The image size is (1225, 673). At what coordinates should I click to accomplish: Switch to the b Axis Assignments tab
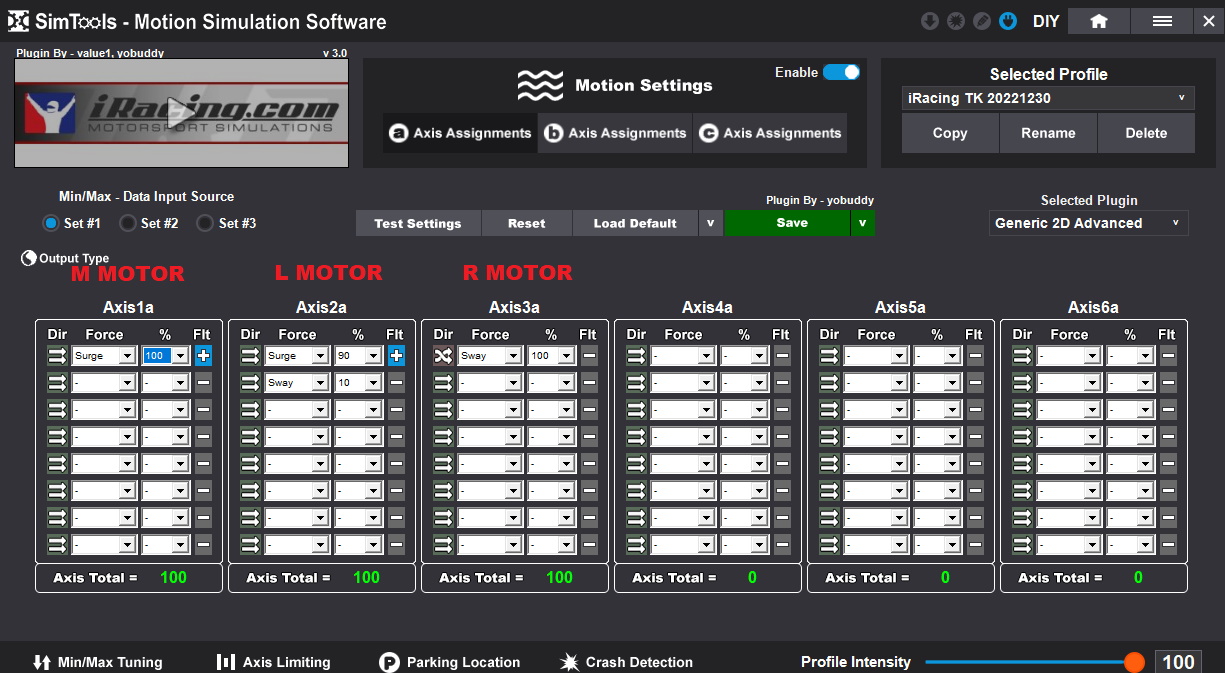point(616,133)
